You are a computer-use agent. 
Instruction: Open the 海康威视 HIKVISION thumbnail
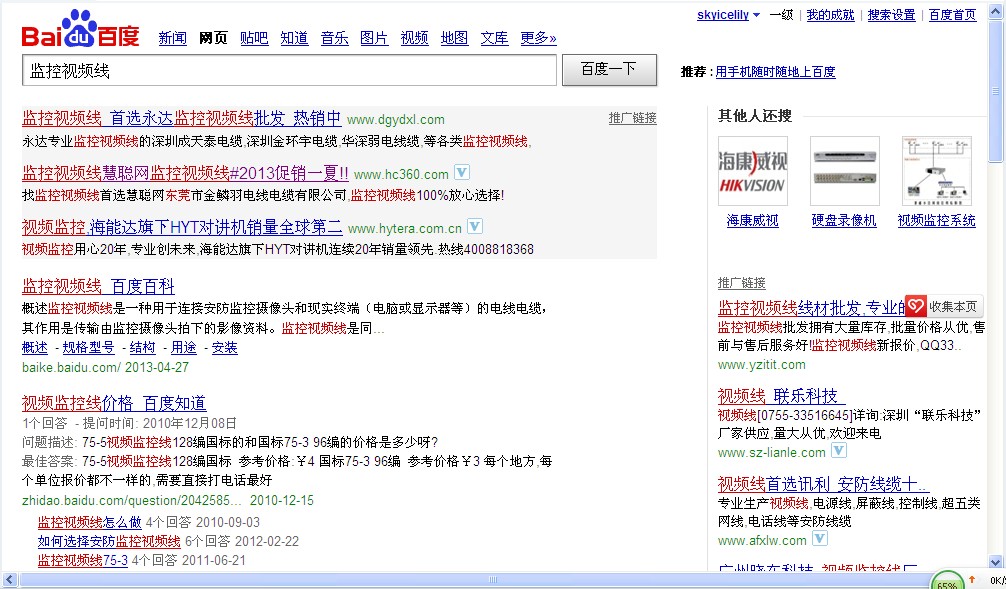(x=752, y=171)
